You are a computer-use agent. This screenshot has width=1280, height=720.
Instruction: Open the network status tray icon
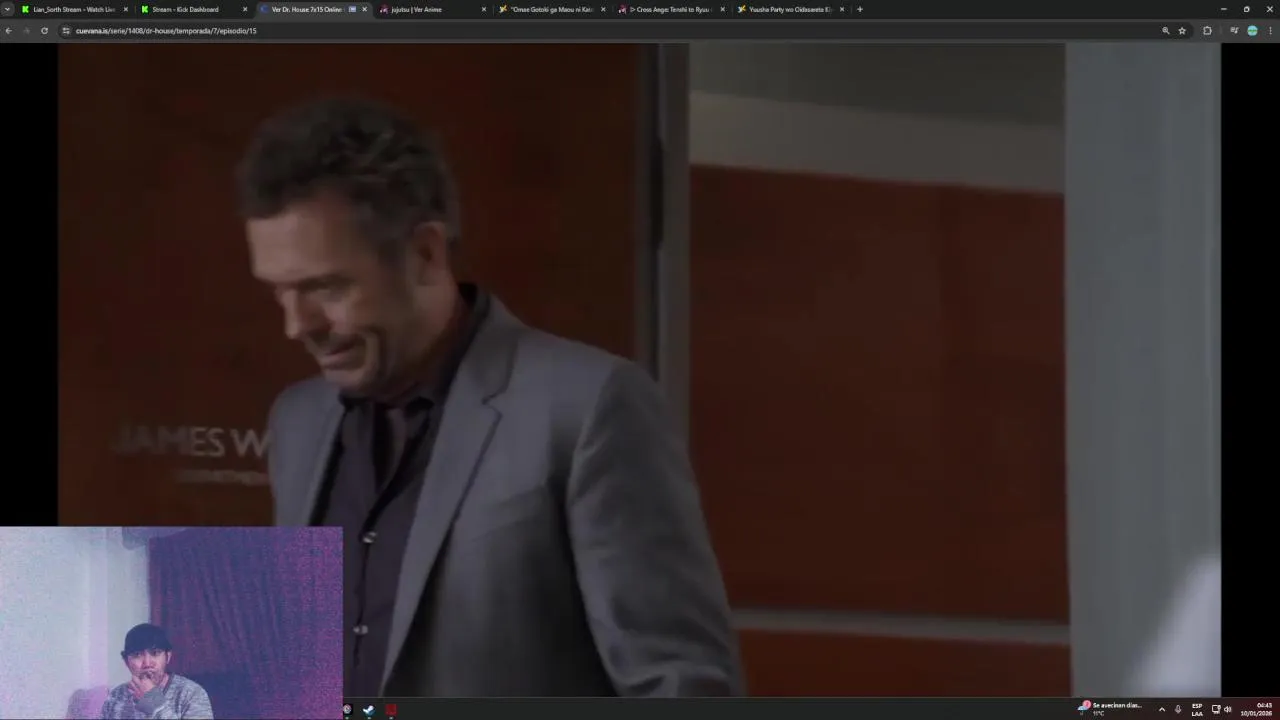tap(1216, 709)
